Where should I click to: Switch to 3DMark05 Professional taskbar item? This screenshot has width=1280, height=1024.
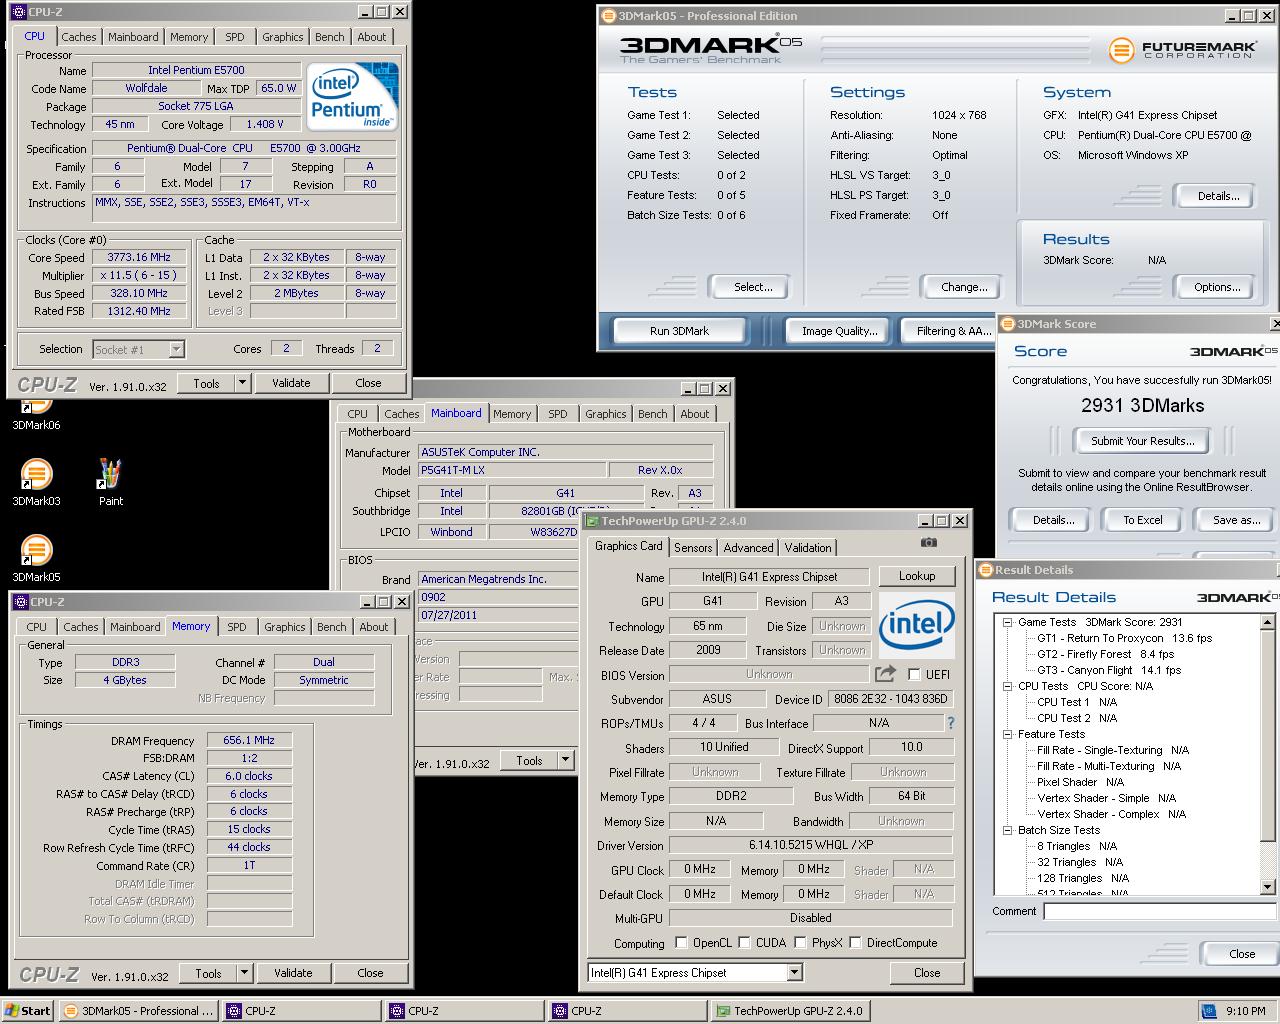(x=138, y=1011)
